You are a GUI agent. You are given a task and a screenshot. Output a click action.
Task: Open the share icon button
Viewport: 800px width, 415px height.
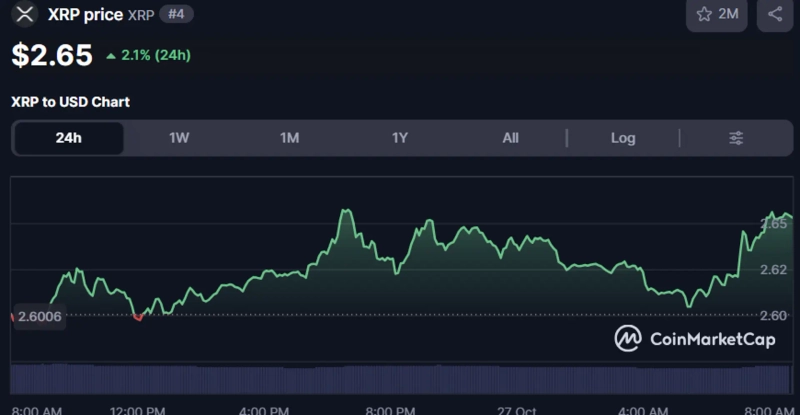[x=775, y=14]
